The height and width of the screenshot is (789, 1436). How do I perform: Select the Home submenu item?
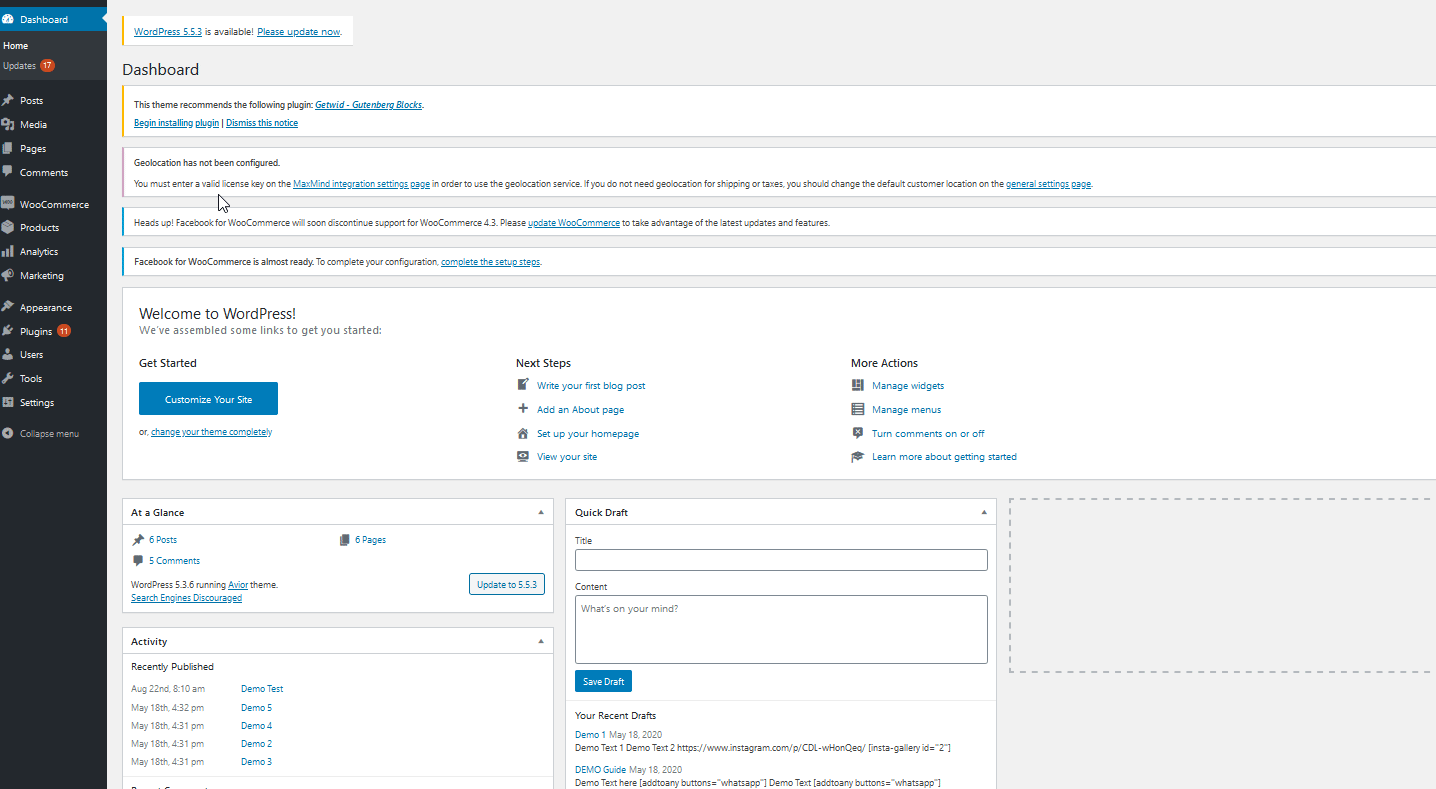15,46
